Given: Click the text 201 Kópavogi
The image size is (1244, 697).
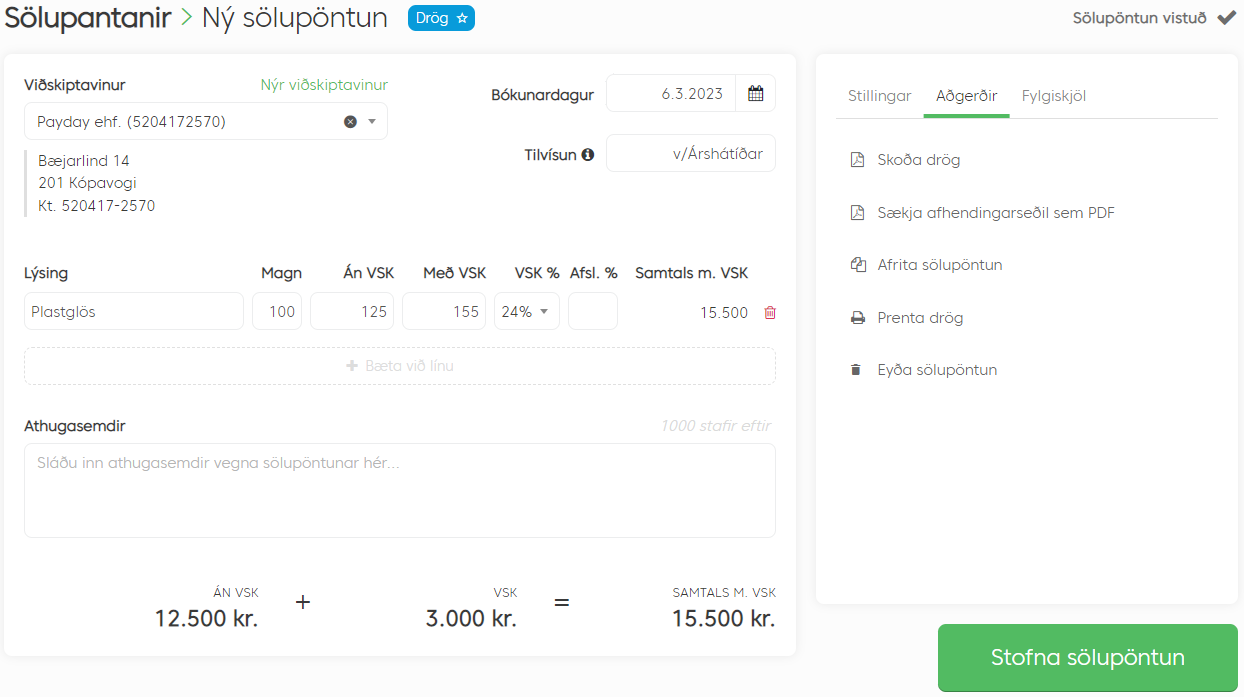Looking at the screenshot, I should click(88, 184).
